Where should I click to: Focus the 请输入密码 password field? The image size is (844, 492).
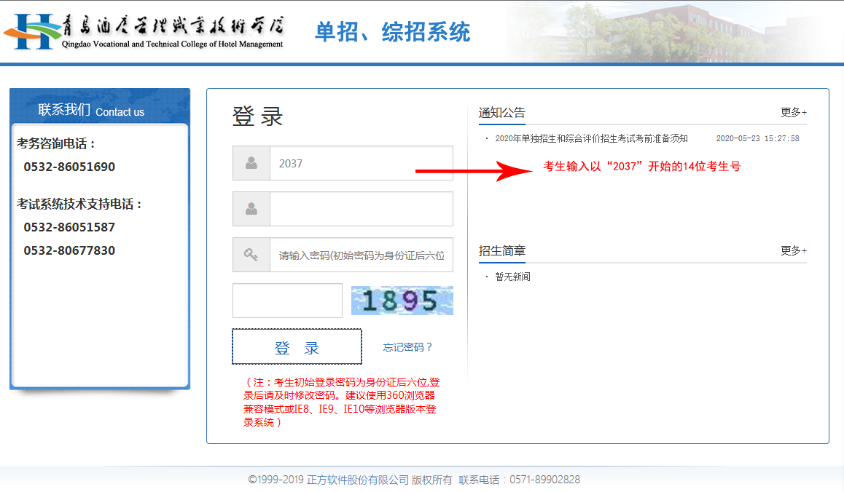tap(360, 255)
